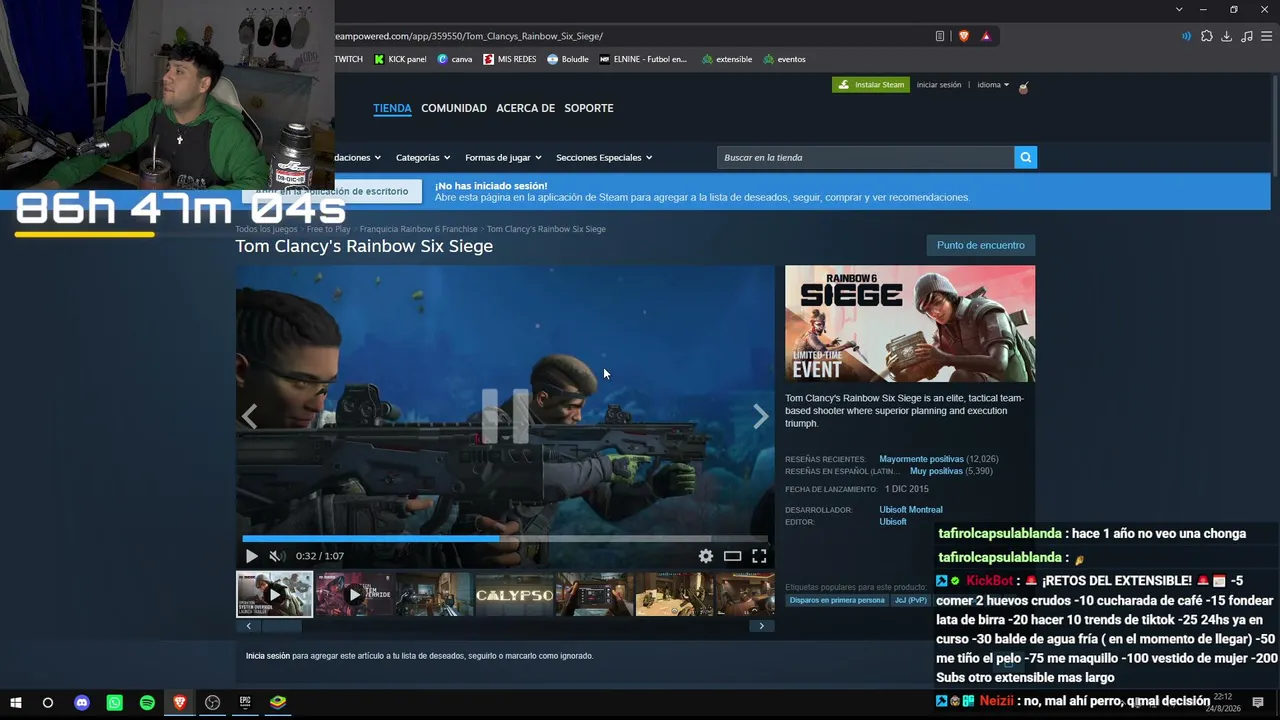The height and width of the screenshot is (720, 1280).
Task: Open the eventos bookmark
Action: tap(784, 59)
